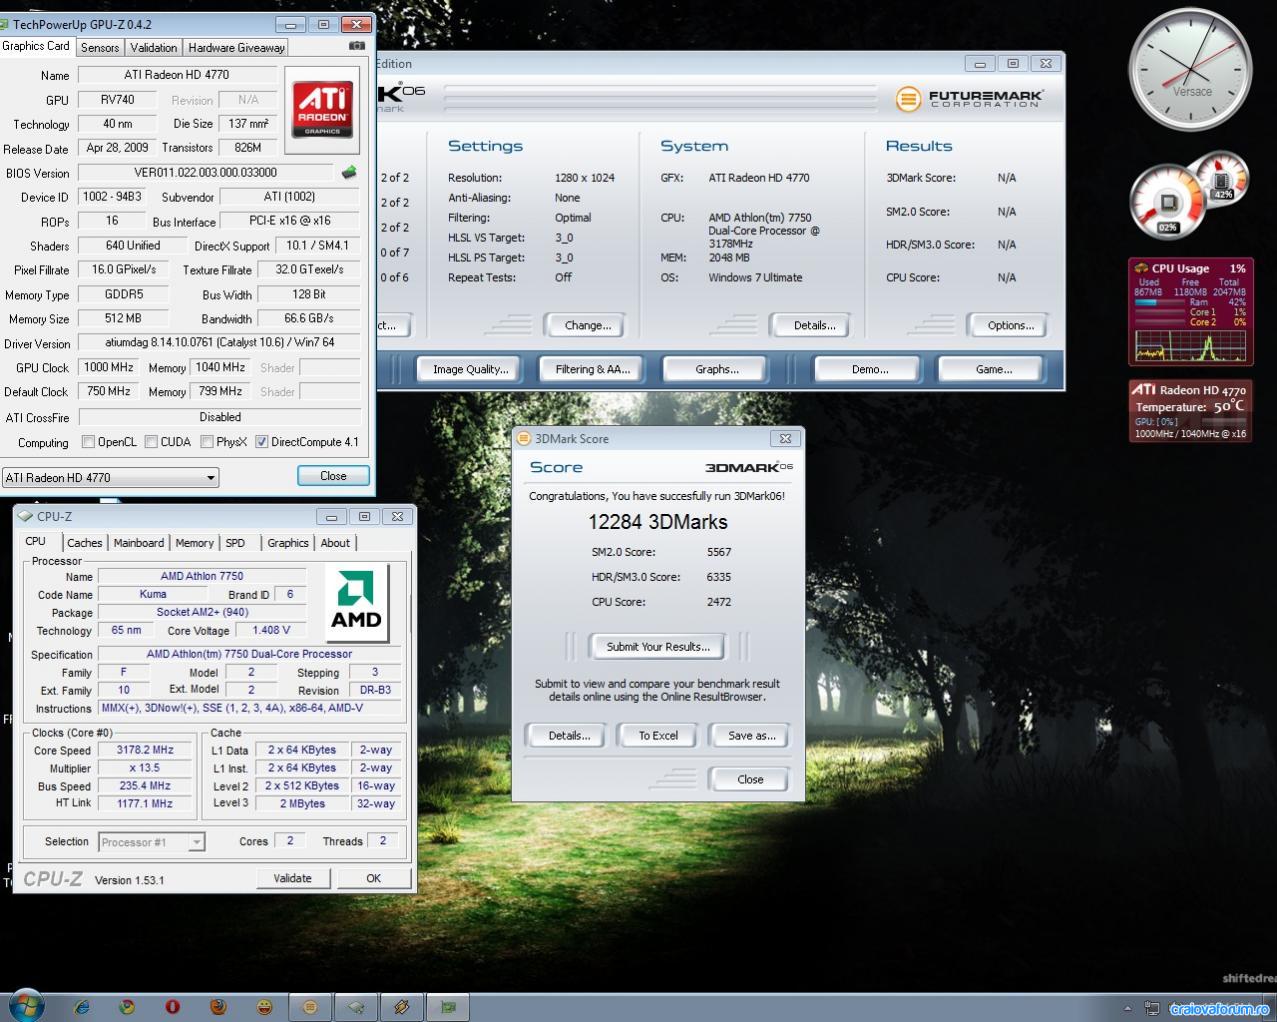
Task: Open CPU-Z Memory tab
Action: [194, 543]
